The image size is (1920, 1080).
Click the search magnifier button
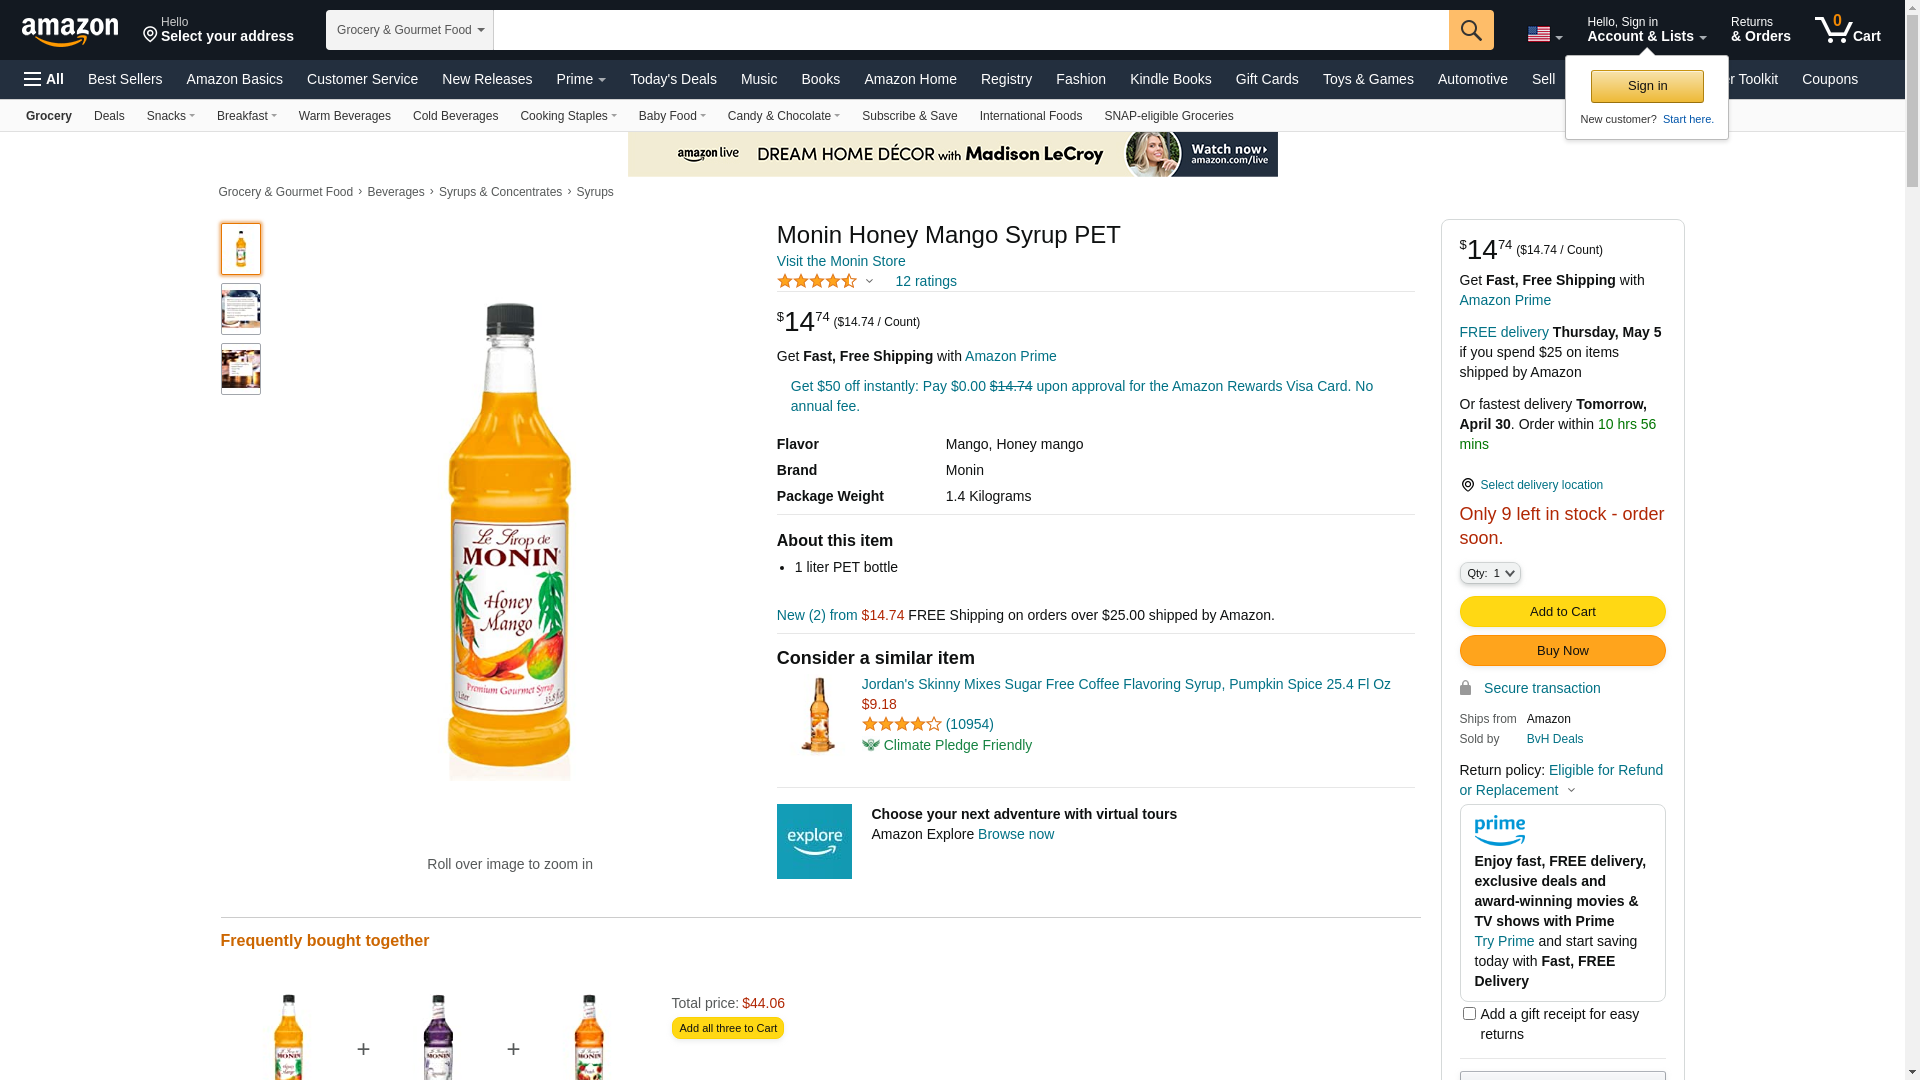[1471, 30]
